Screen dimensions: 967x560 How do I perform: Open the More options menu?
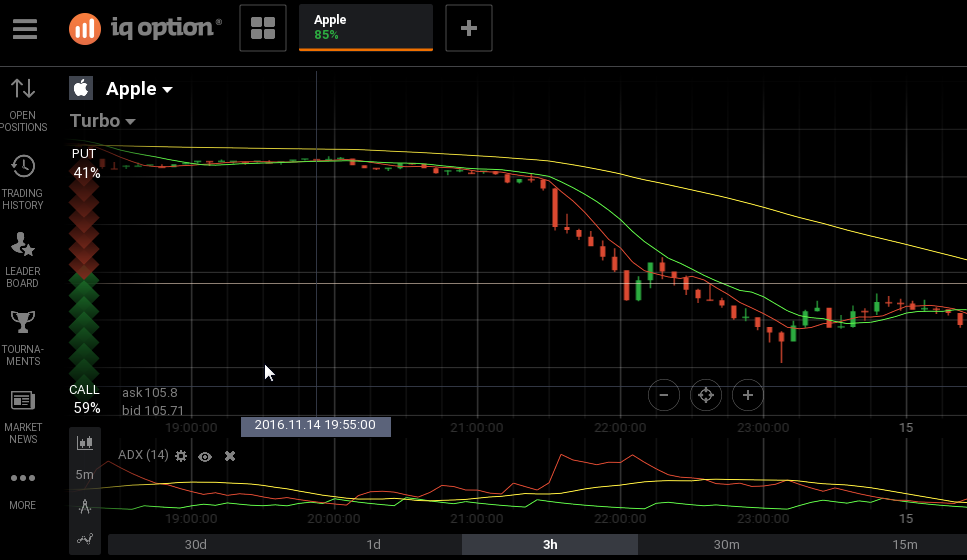[23, 490]
